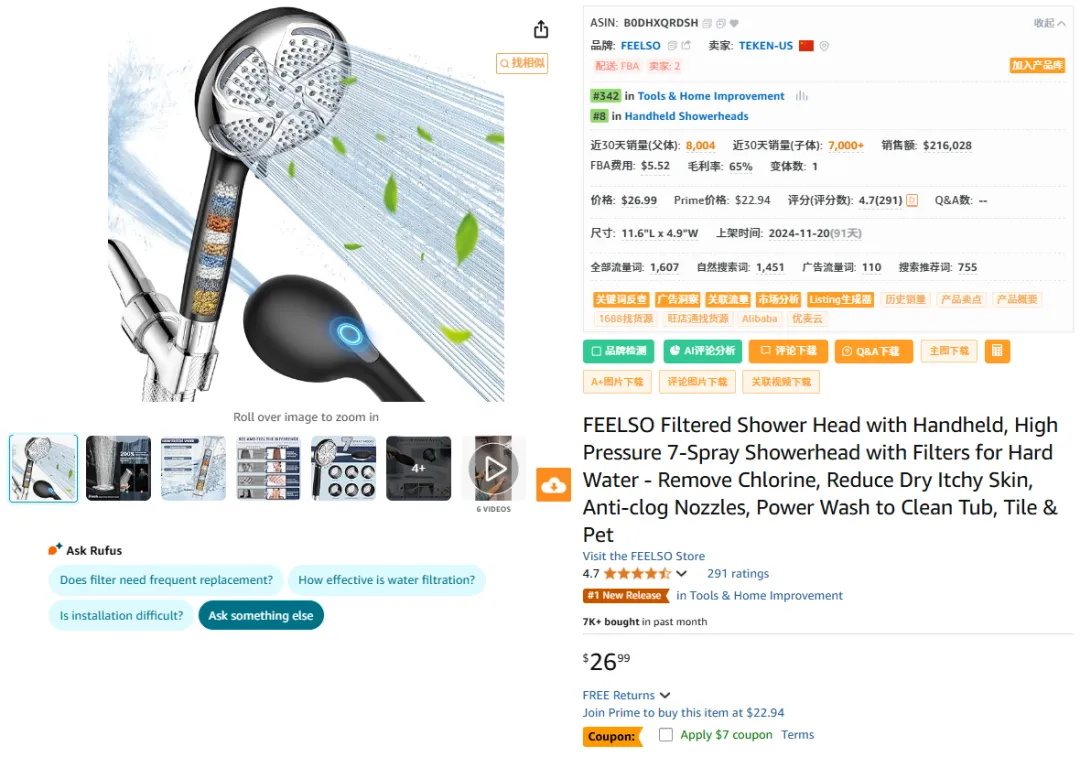Collapse the panel with 收起 chevron
The image size is (1080, 757).
point(1050,23)
